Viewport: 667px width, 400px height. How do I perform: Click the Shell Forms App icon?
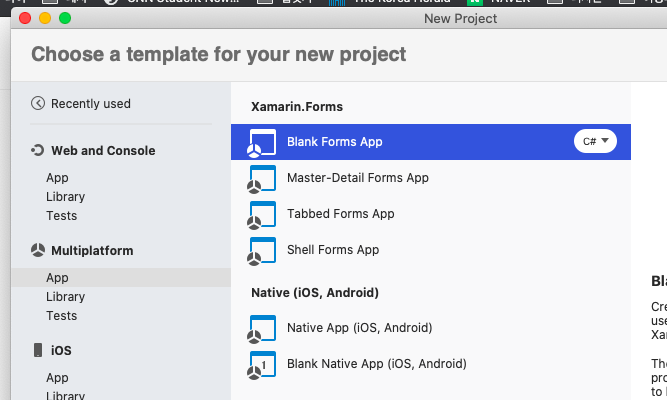[x=262, y=251]
